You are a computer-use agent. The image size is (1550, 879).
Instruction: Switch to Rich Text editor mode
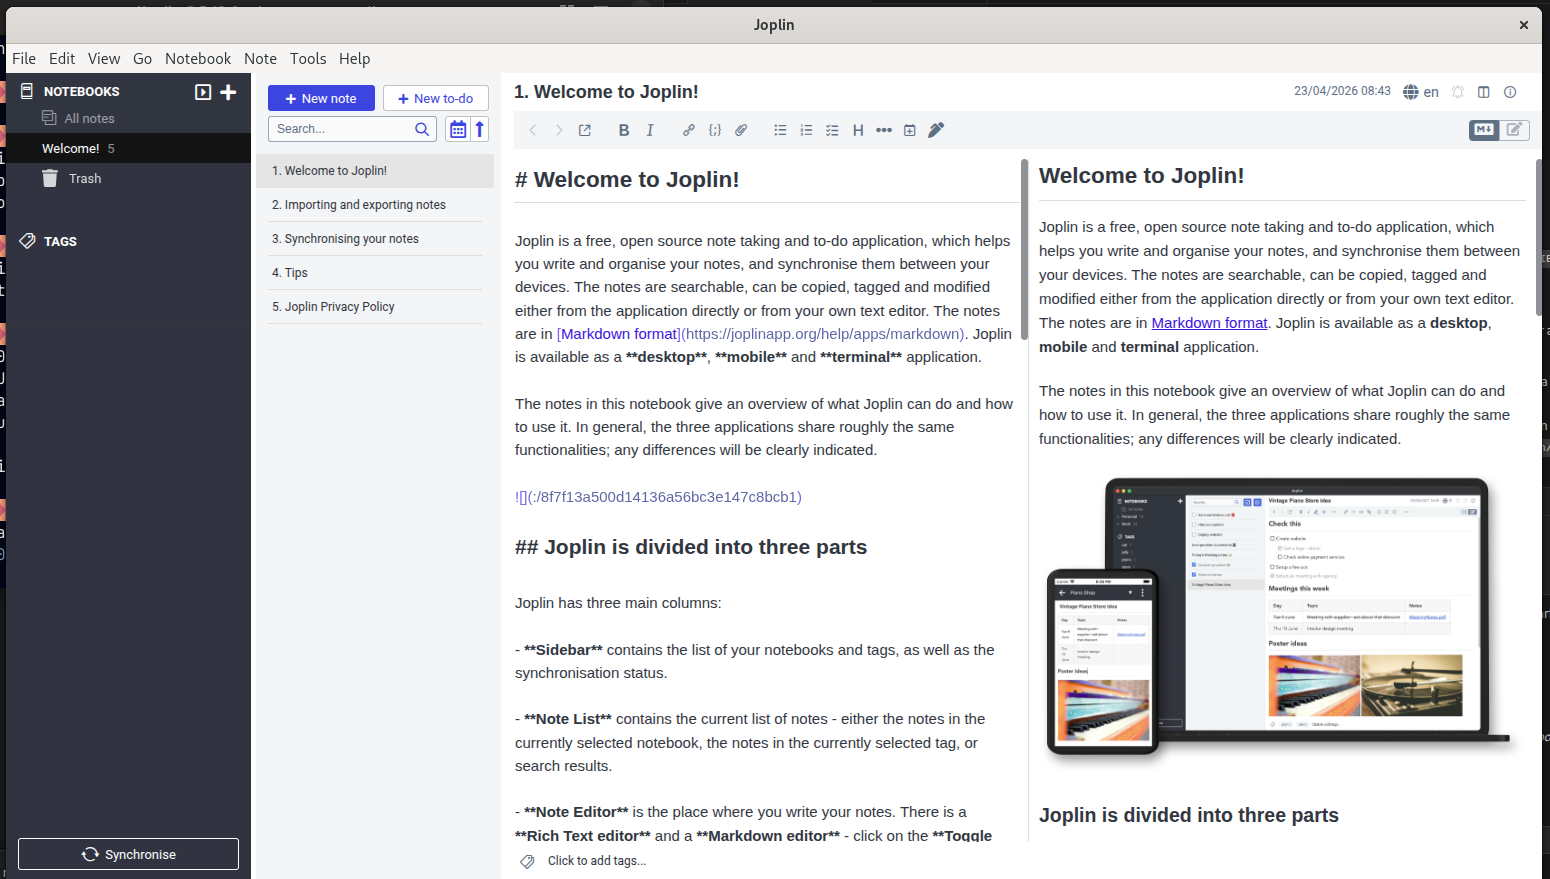pos(1514,129)
